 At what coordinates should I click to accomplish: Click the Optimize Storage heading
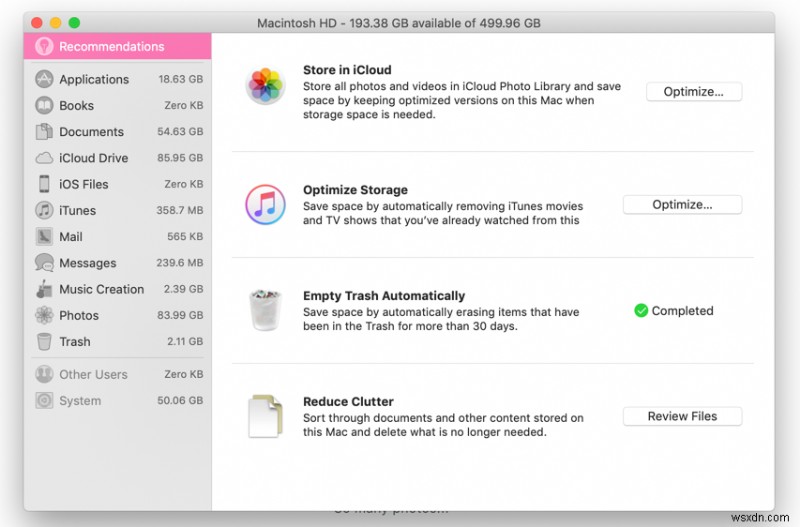355,190
